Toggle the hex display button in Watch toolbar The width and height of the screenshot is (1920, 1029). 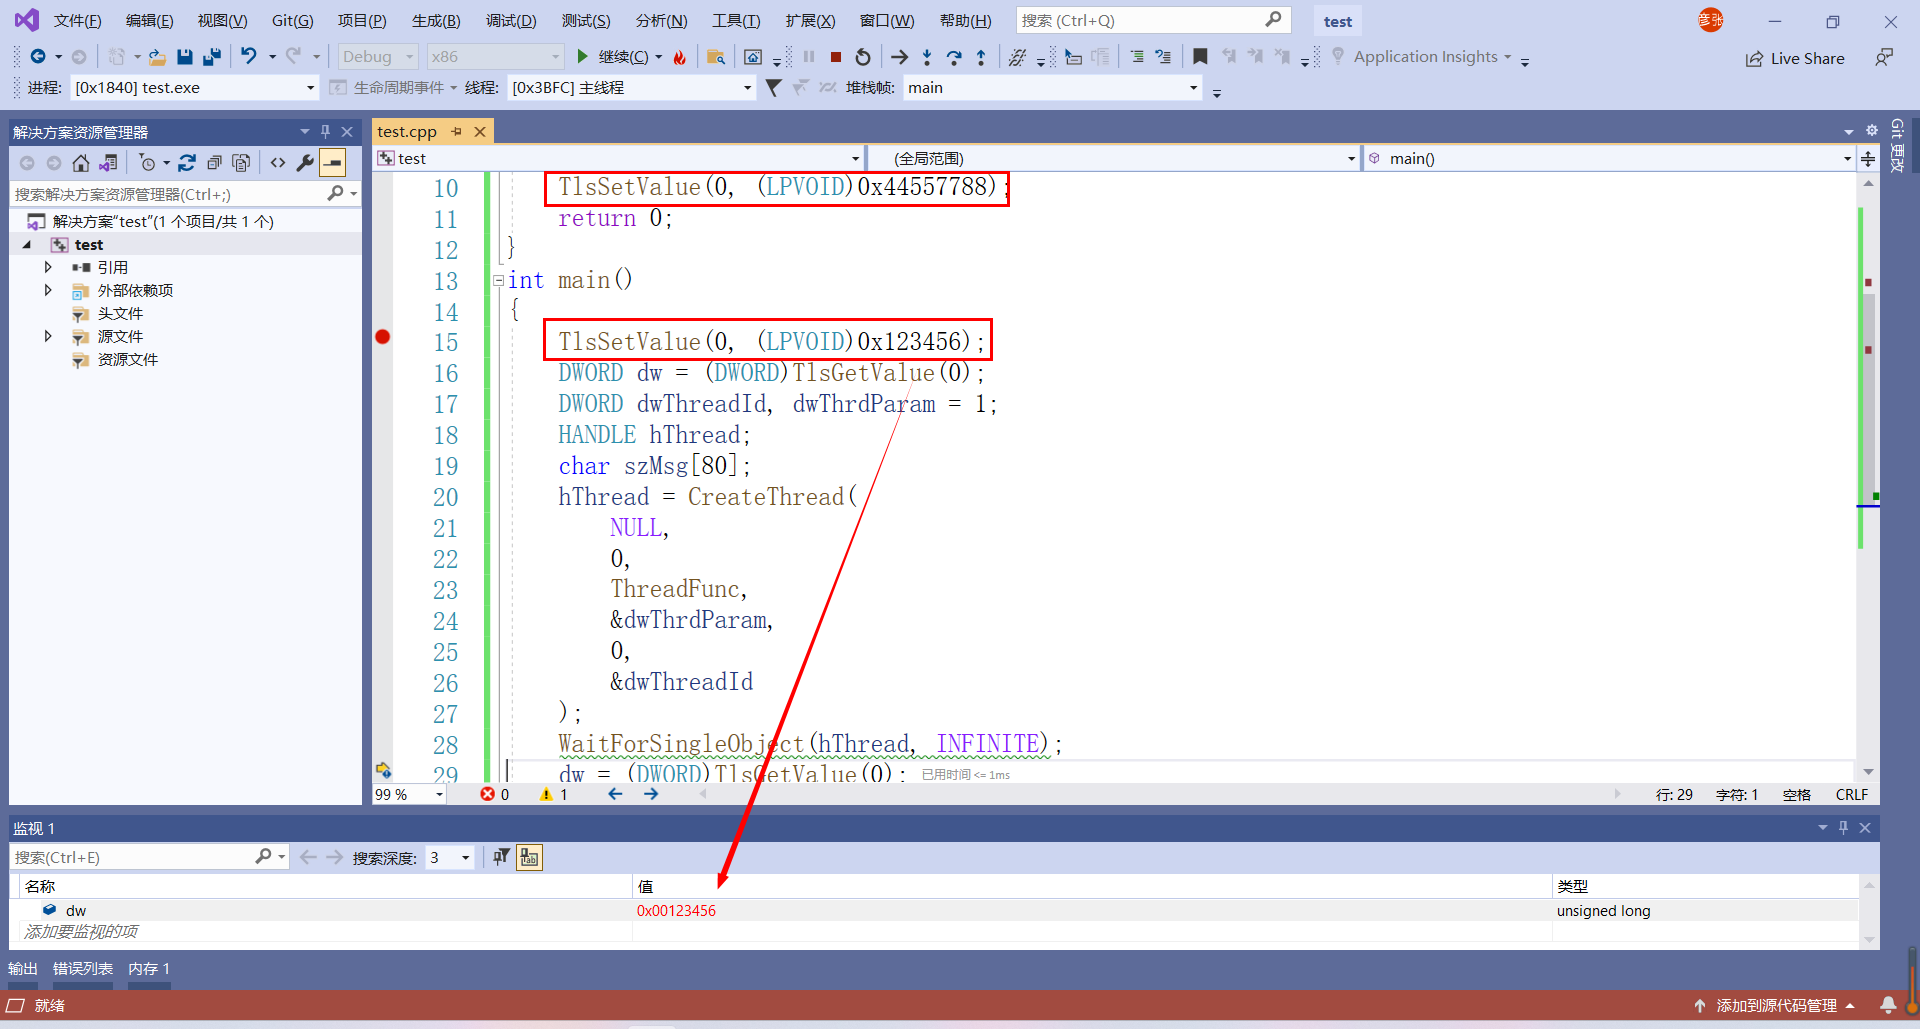coord(529,857)
